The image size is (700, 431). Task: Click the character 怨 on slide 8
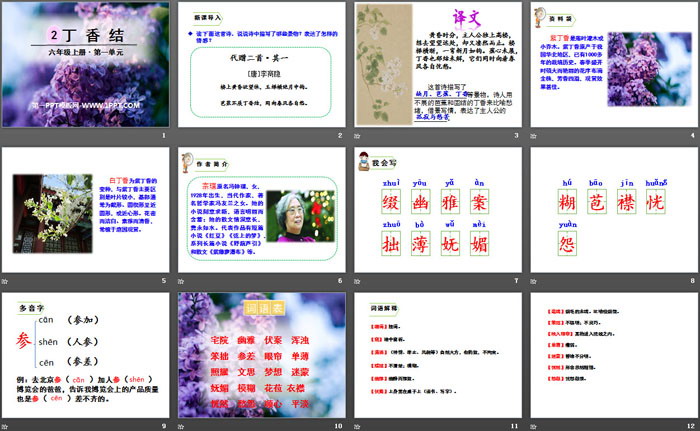(567, 244)
